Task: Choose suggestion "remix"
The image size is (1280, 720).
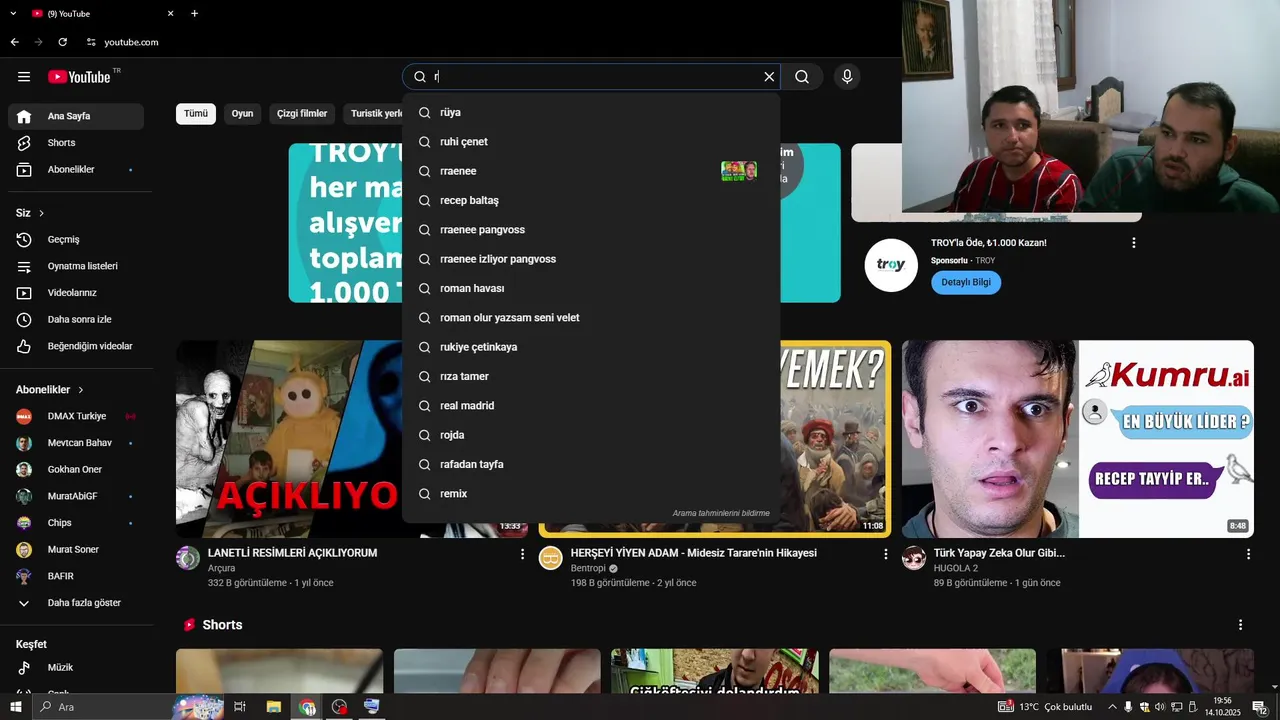Action: pyautogui.click(x=591, y=494)
